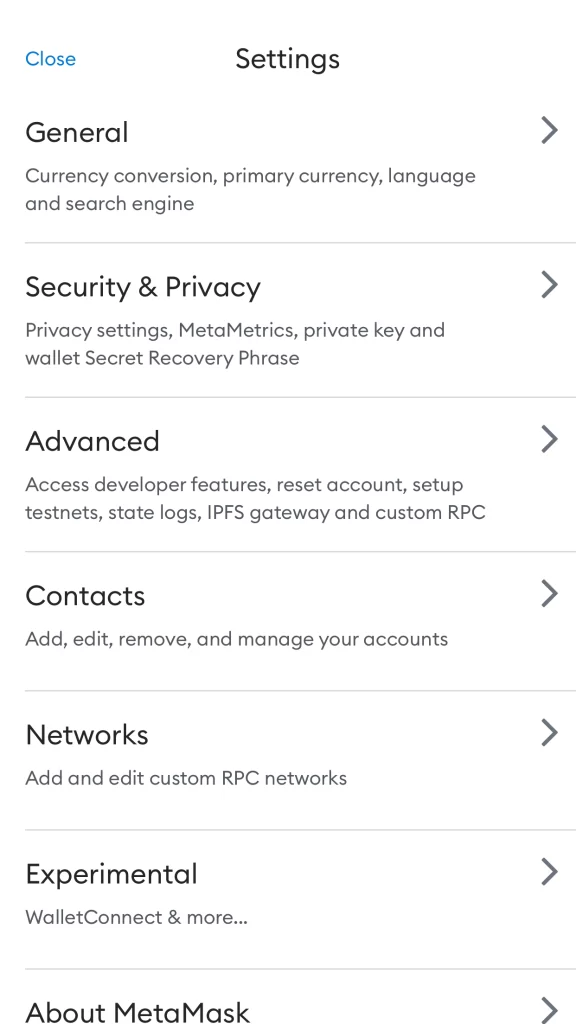Tap the chevron icon beside Contacts
Screen dimensions: 576x1024
(x=550, y=594)
